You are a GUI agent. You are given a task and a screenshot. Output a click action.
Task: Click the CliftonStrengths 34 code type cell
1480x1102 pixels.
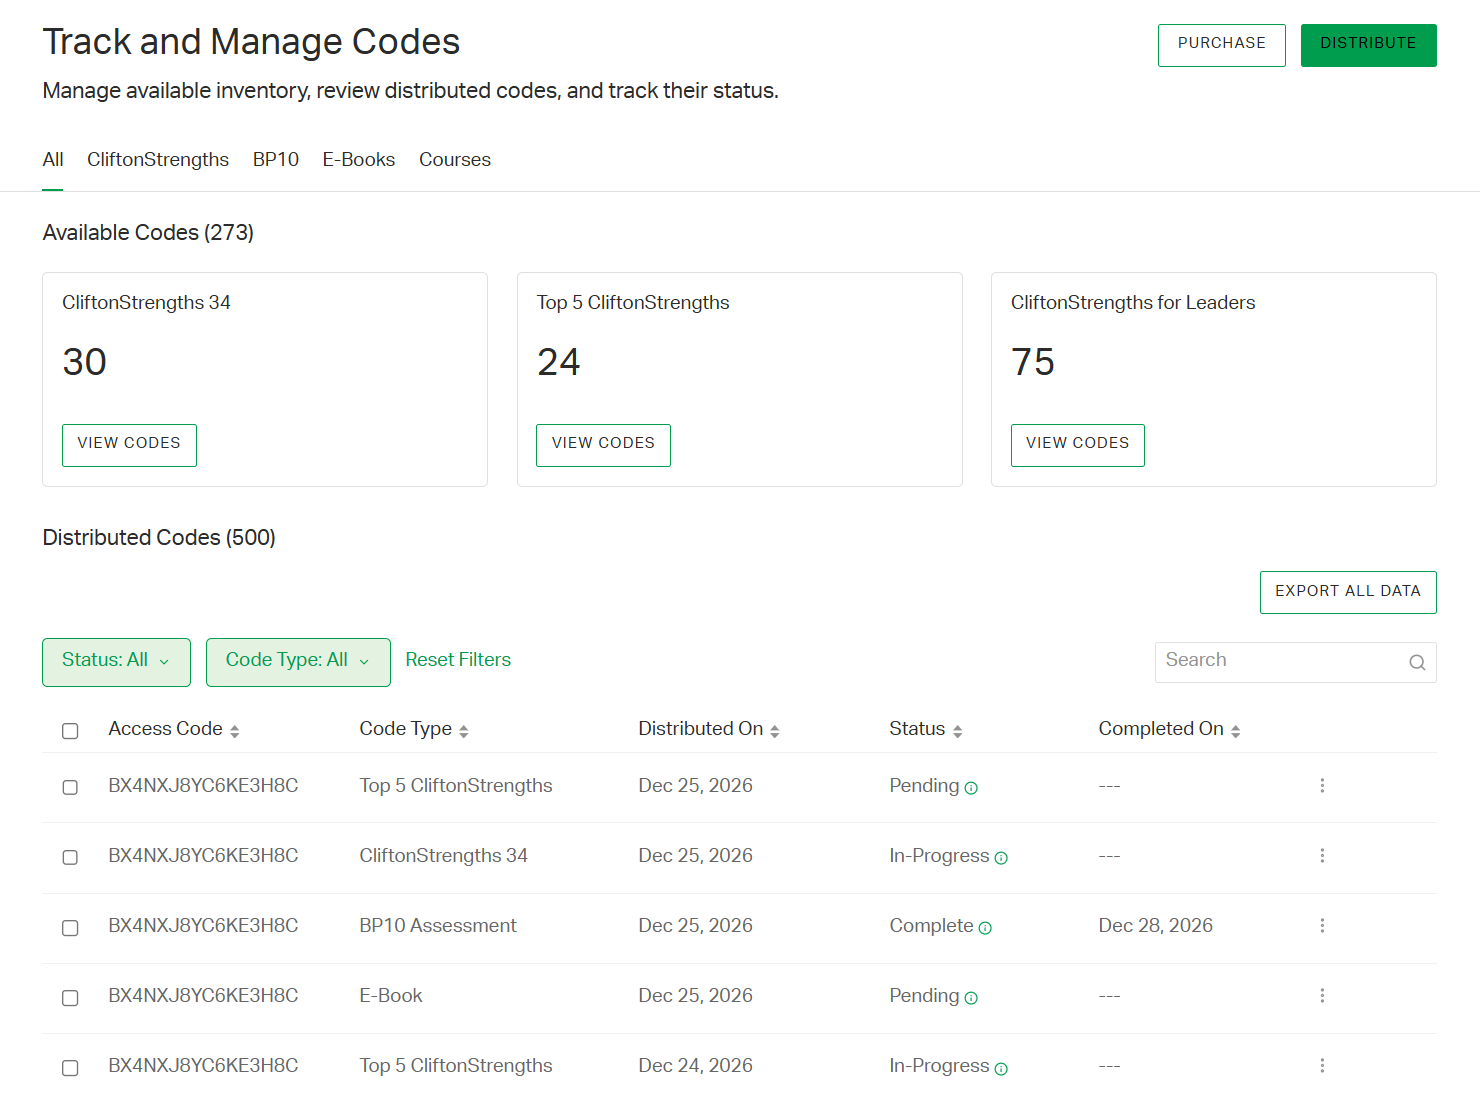(444, 856)
